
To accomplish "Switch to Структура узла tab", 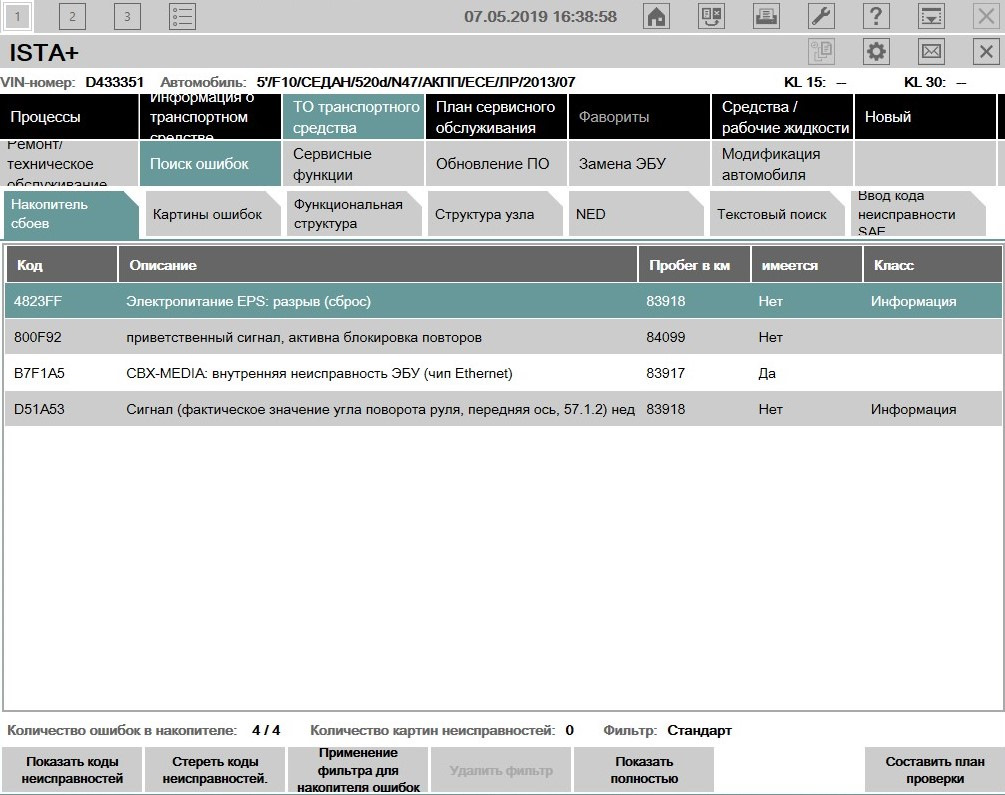I will click(x=495, y=214).
